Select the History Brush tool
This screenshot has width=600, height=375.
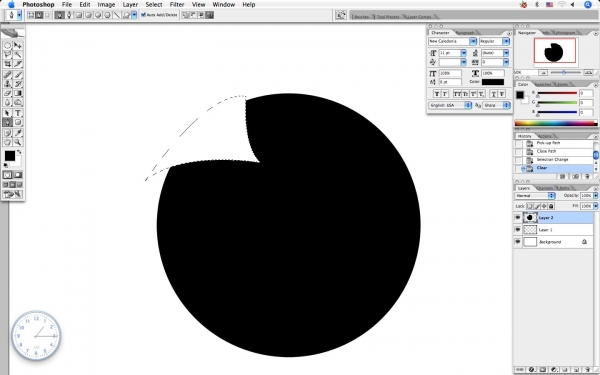click(18, 84)
